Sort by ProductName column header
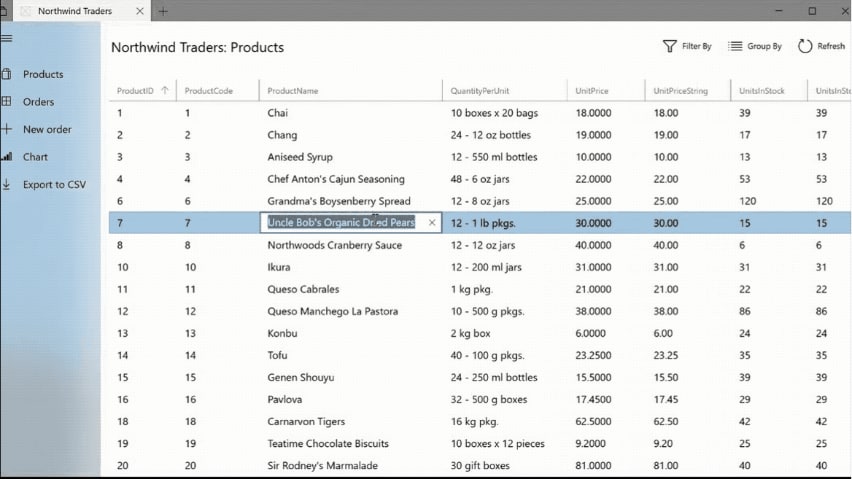Viewport: 852px width, 479px height. coord(350,91)
